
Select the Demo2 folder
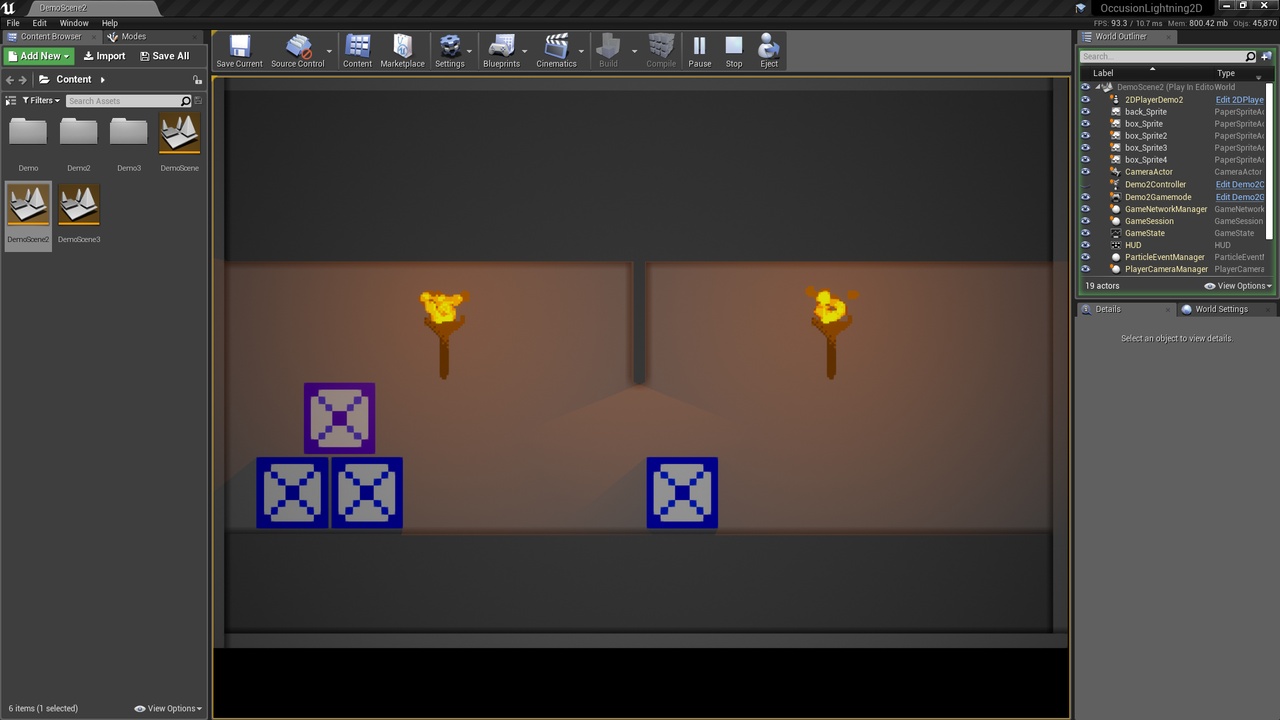78,132
